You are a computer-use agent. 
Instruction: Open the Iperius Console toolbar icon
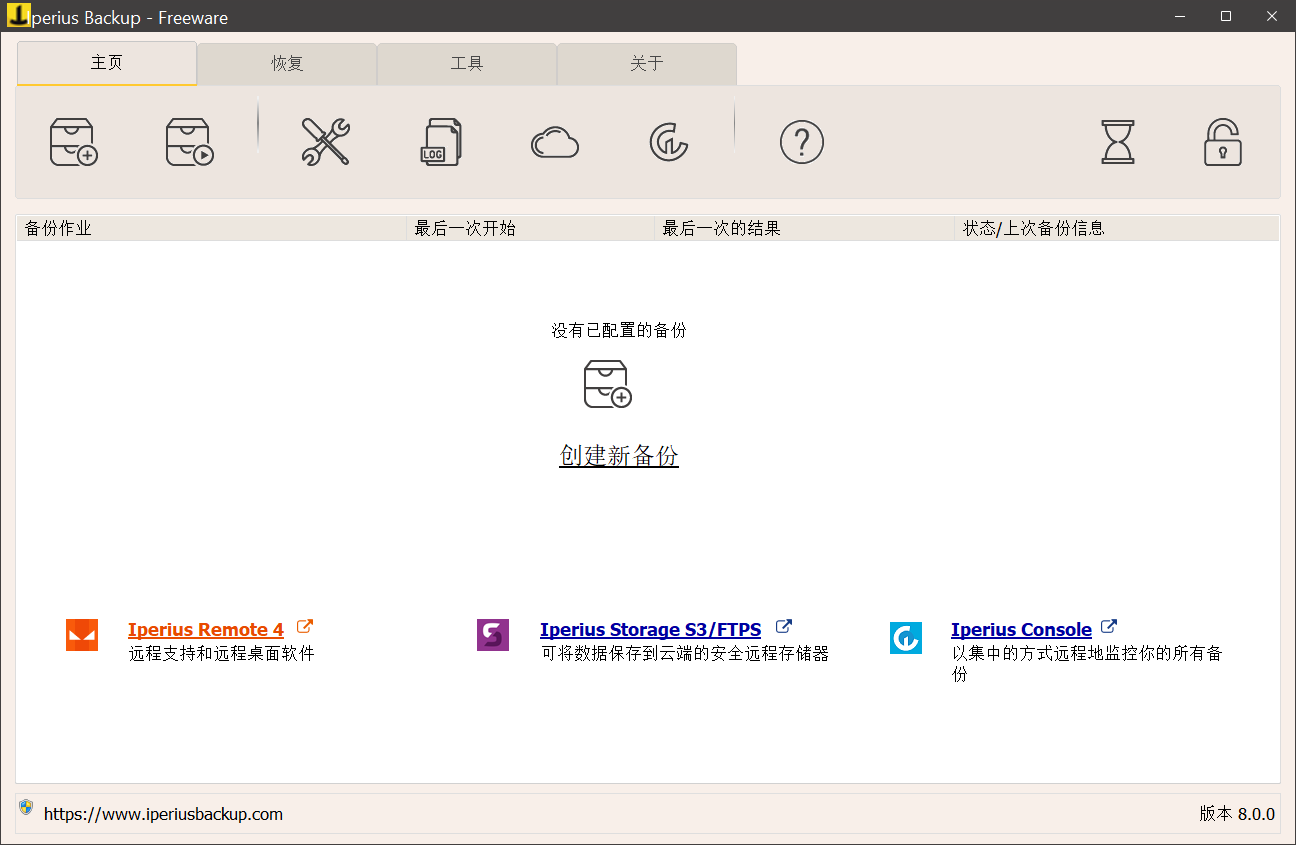click(668, 143)
